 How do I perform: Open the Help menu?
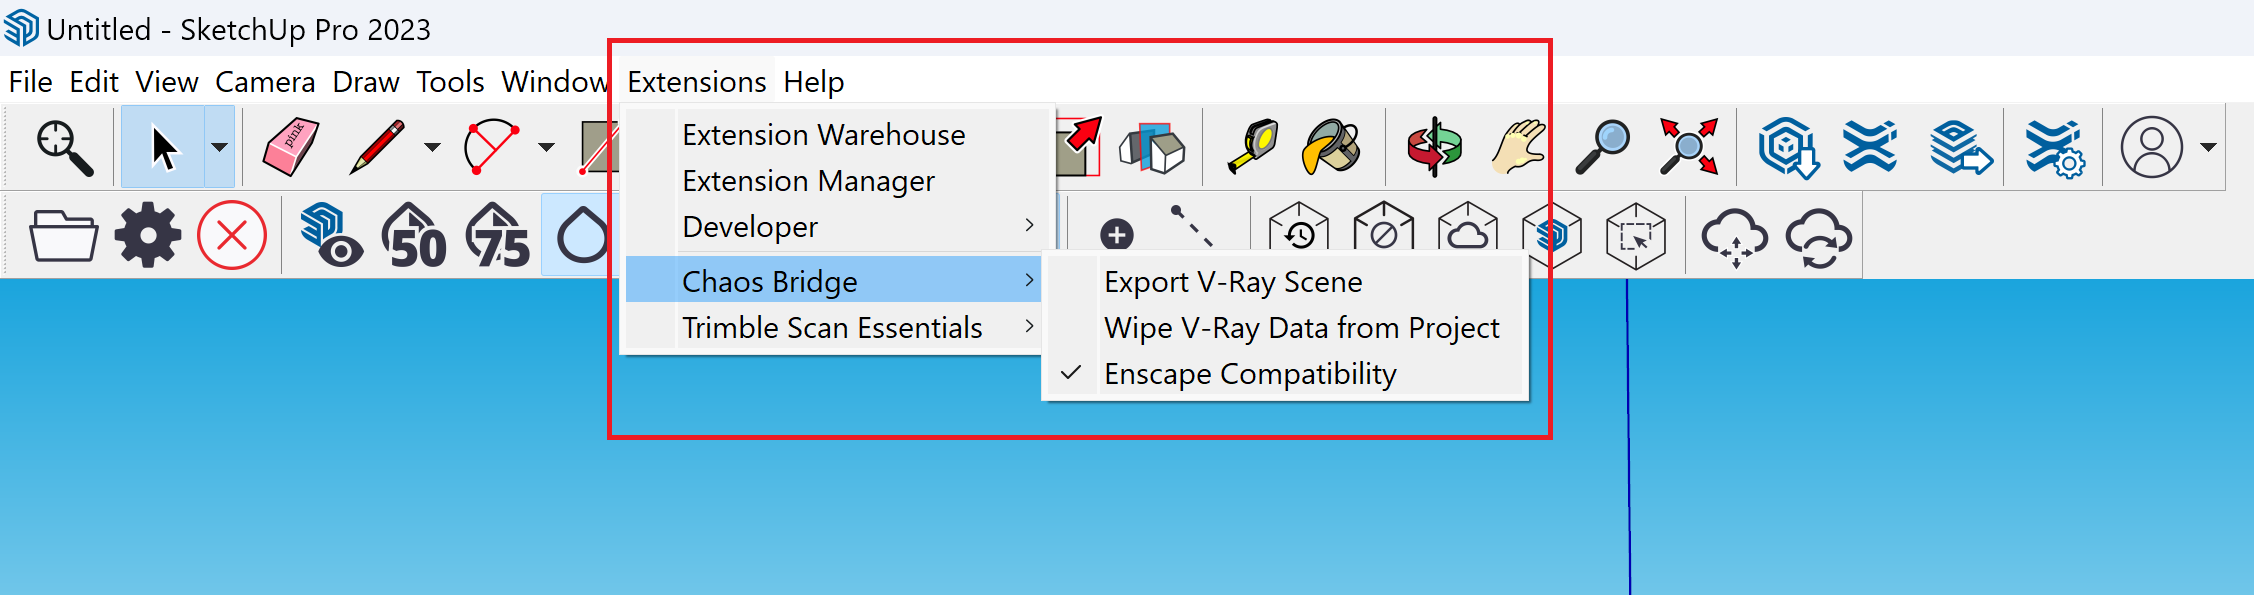click(814, 82)
